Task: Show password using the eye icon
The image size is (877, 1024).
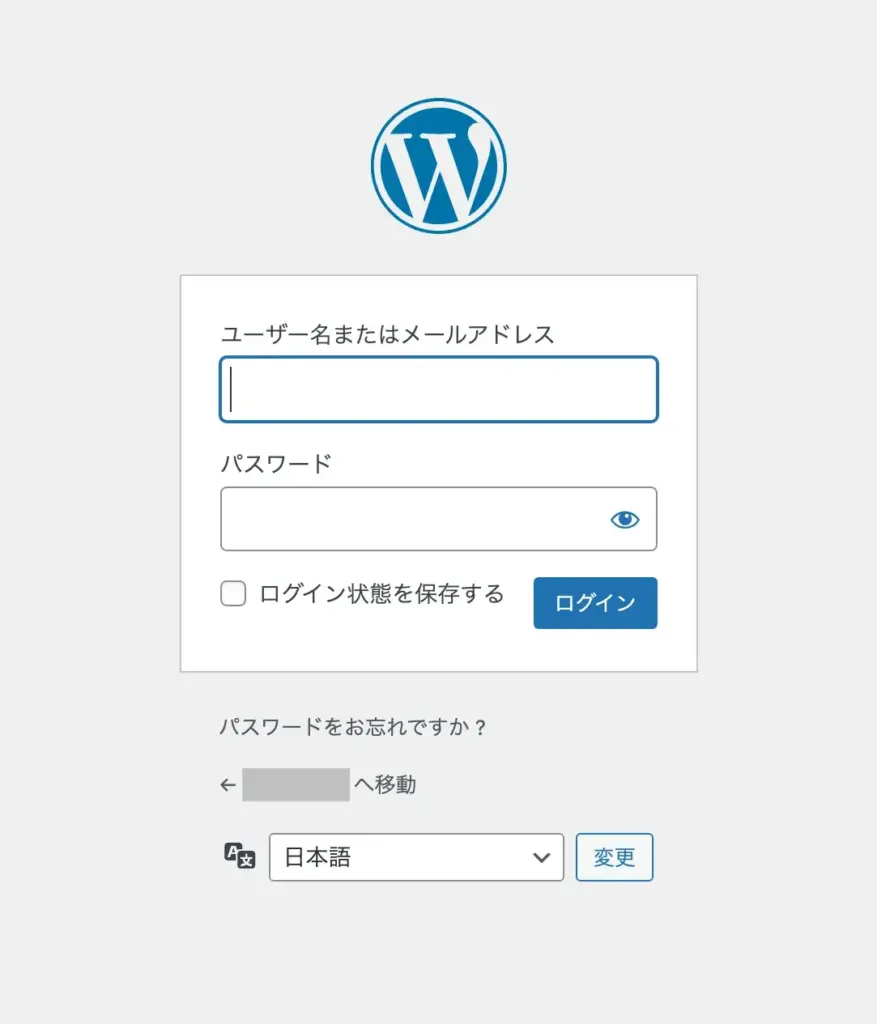Action: click(x=625, y=519)
